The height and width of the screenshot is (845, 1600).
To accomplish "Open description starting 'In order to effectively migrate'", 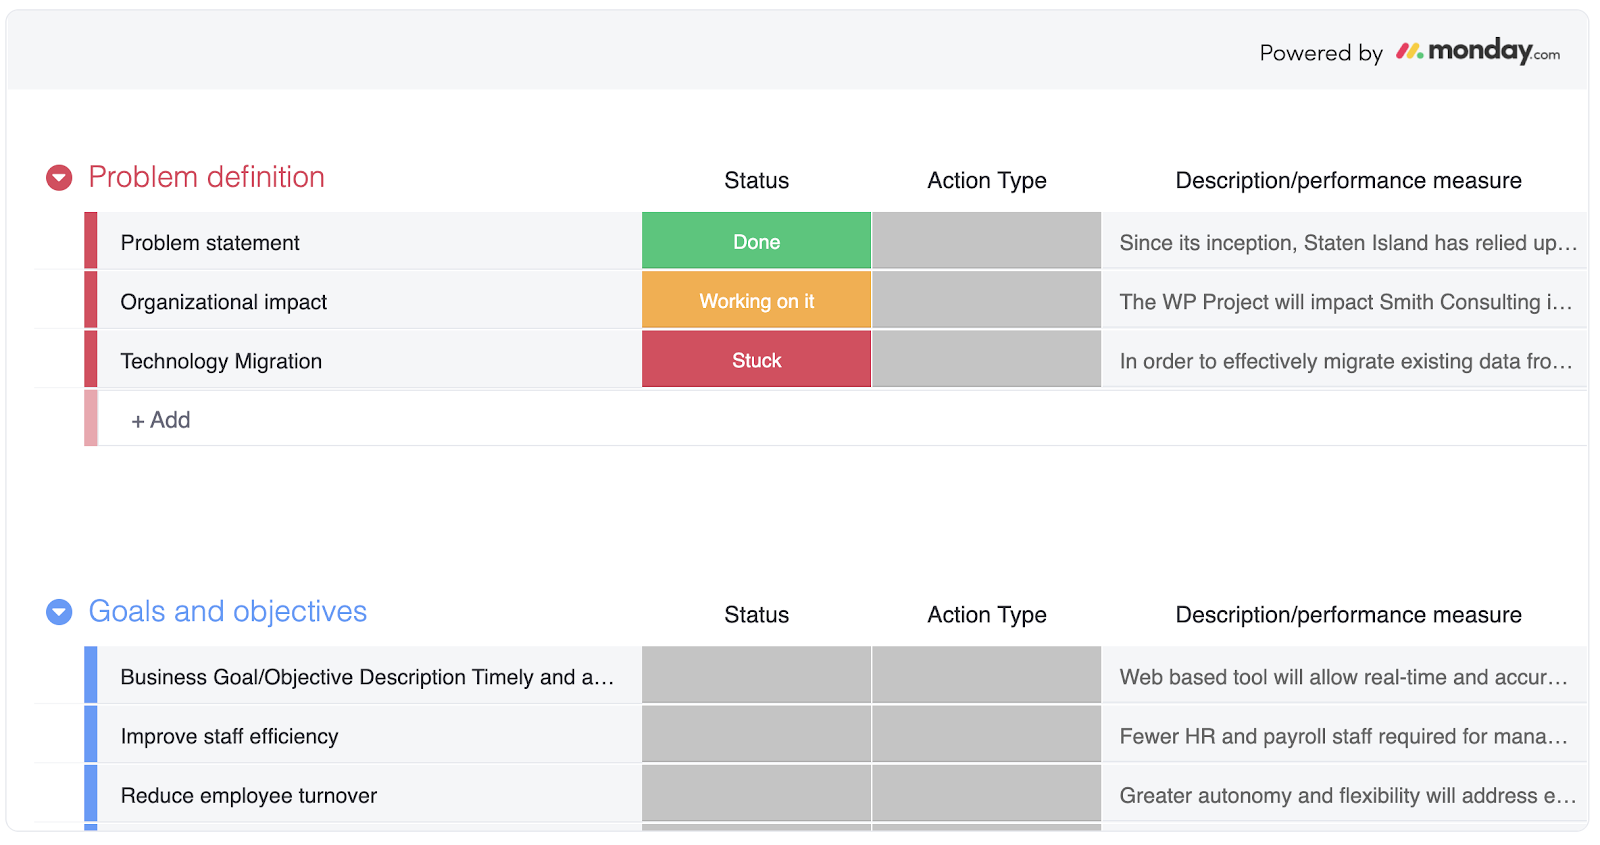I will (1346, 361).
